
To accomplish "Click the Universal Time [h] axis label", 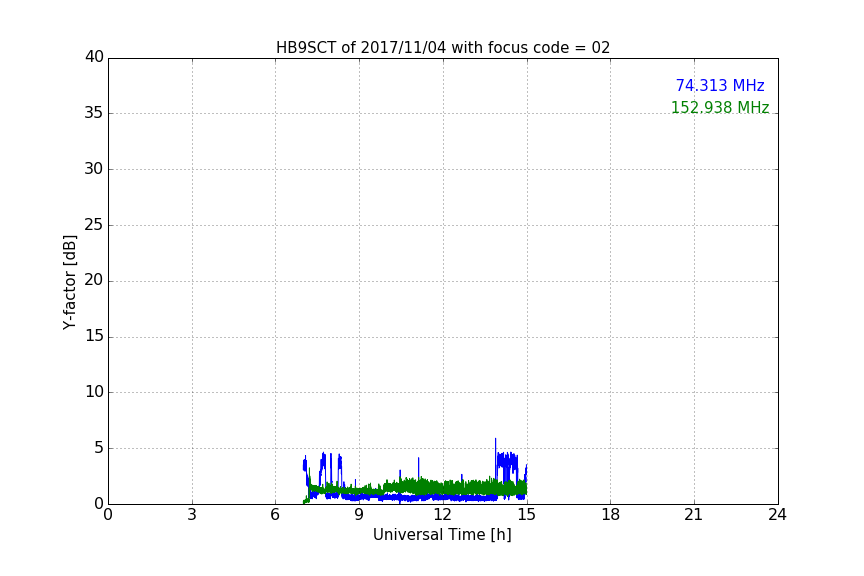I will pyautogui.click(x=442, y=535).
